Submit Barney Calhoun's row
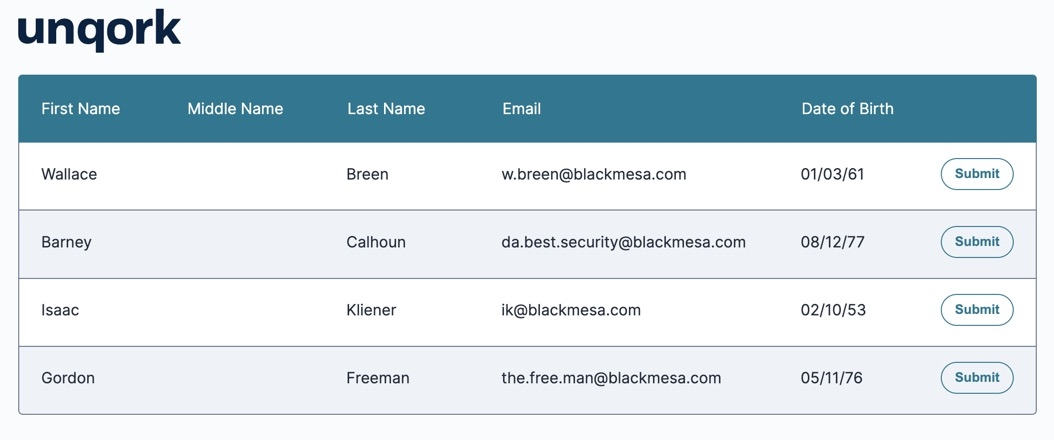This screenshot has height=440, width=1054. coord(977,242)
